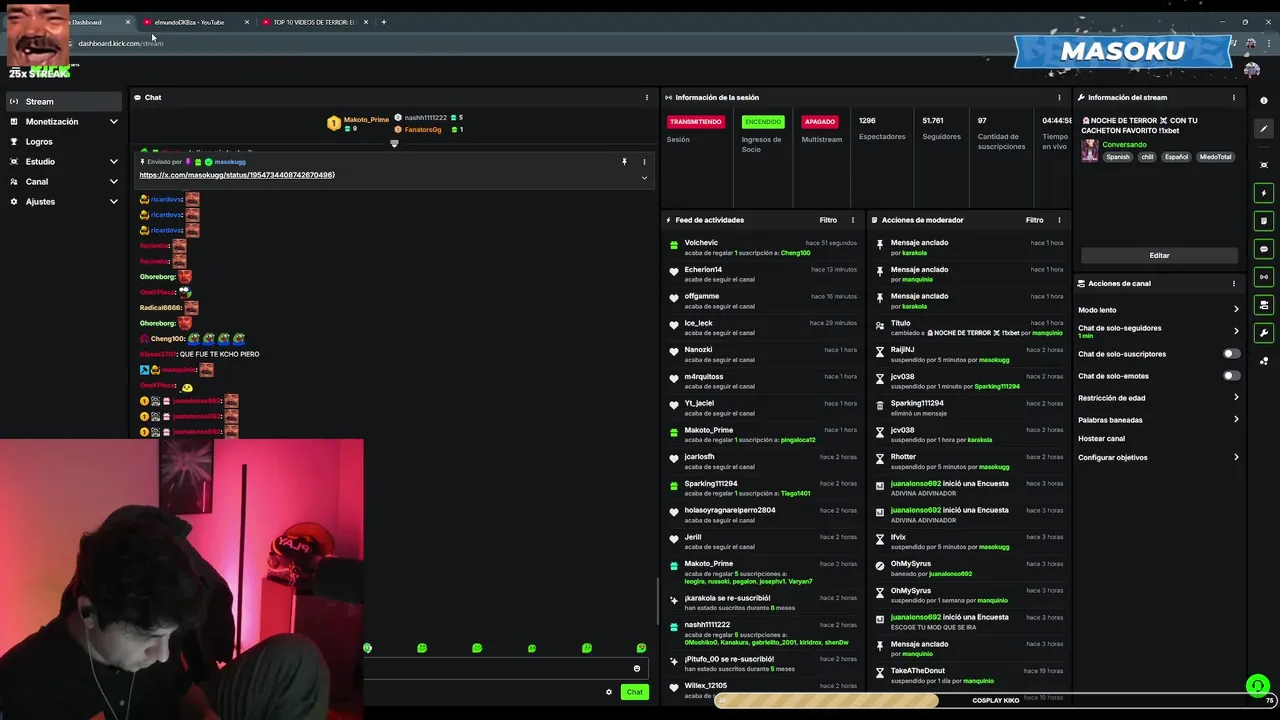Click the focus frame sidebar icon
The image size is (1280, 720).
[1264, 165]
